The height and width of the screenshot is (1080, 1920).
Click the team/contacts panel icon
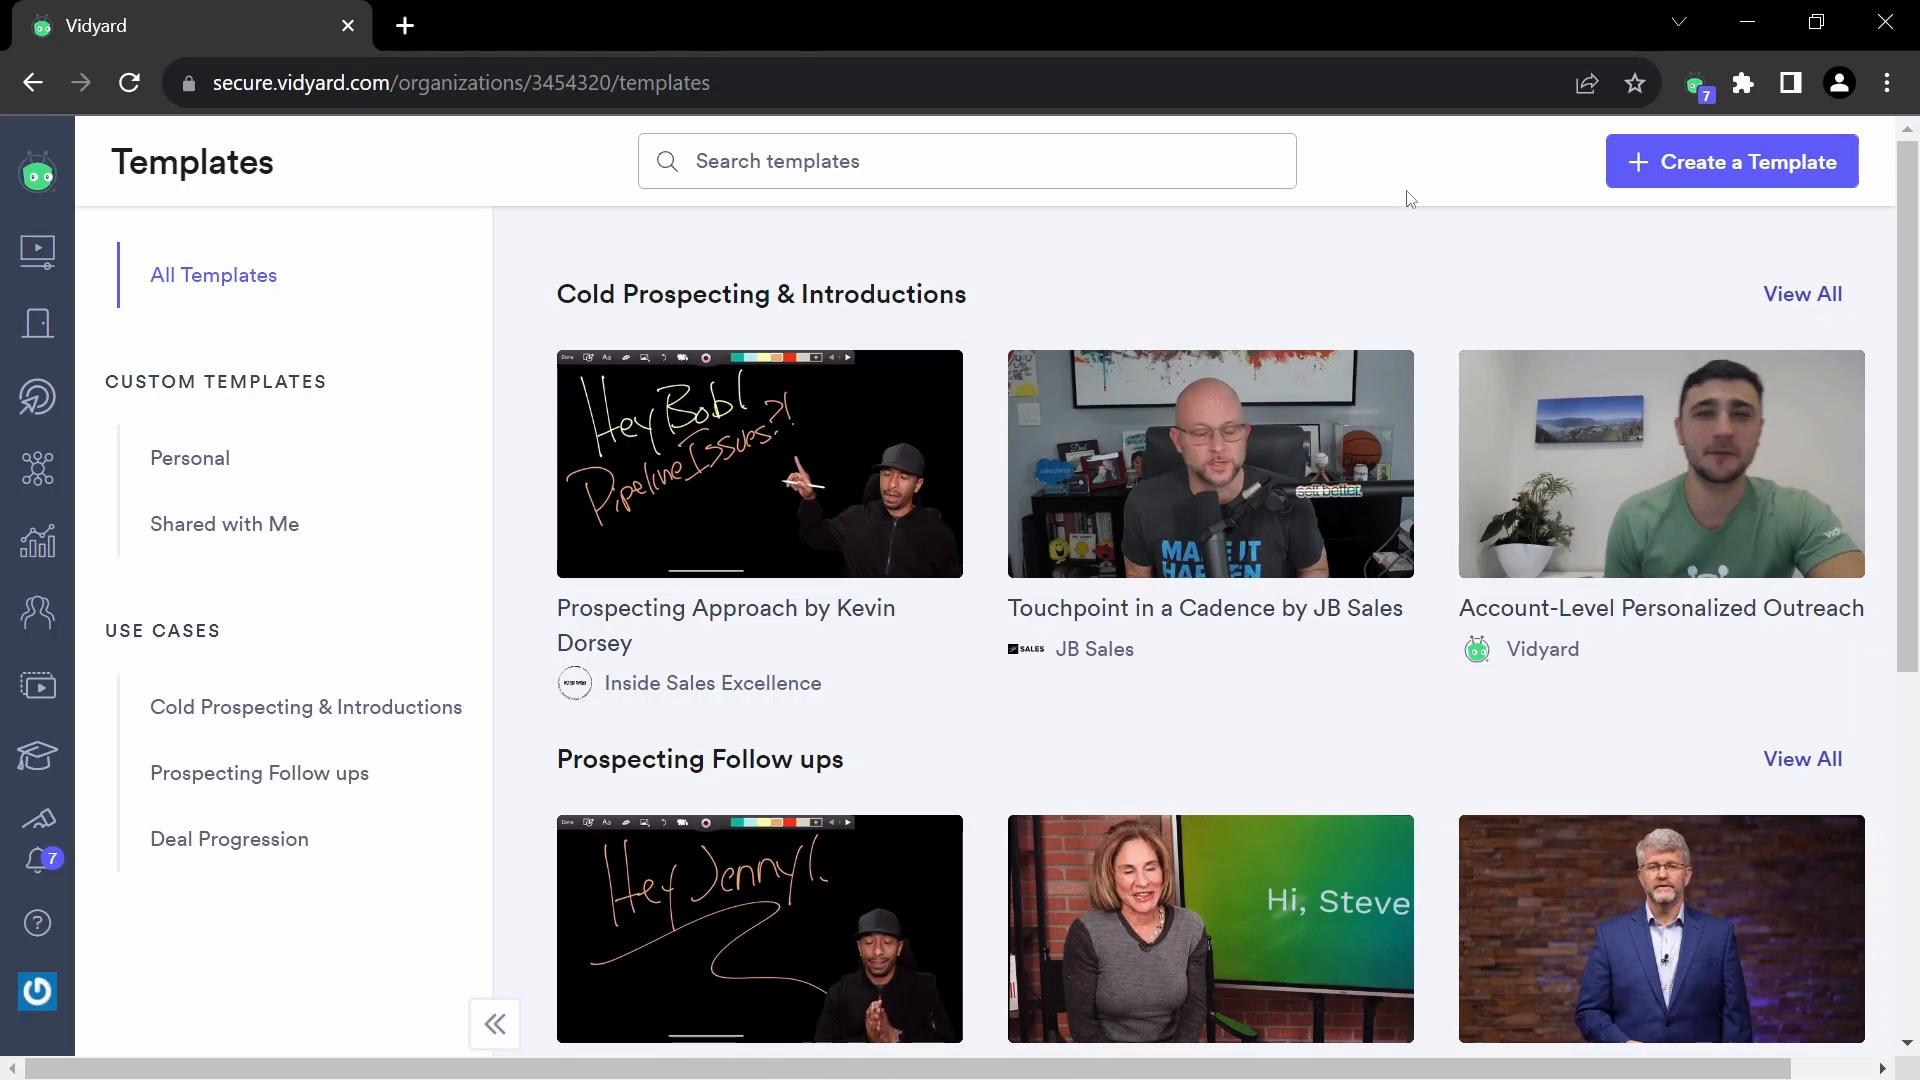point(37,611)
